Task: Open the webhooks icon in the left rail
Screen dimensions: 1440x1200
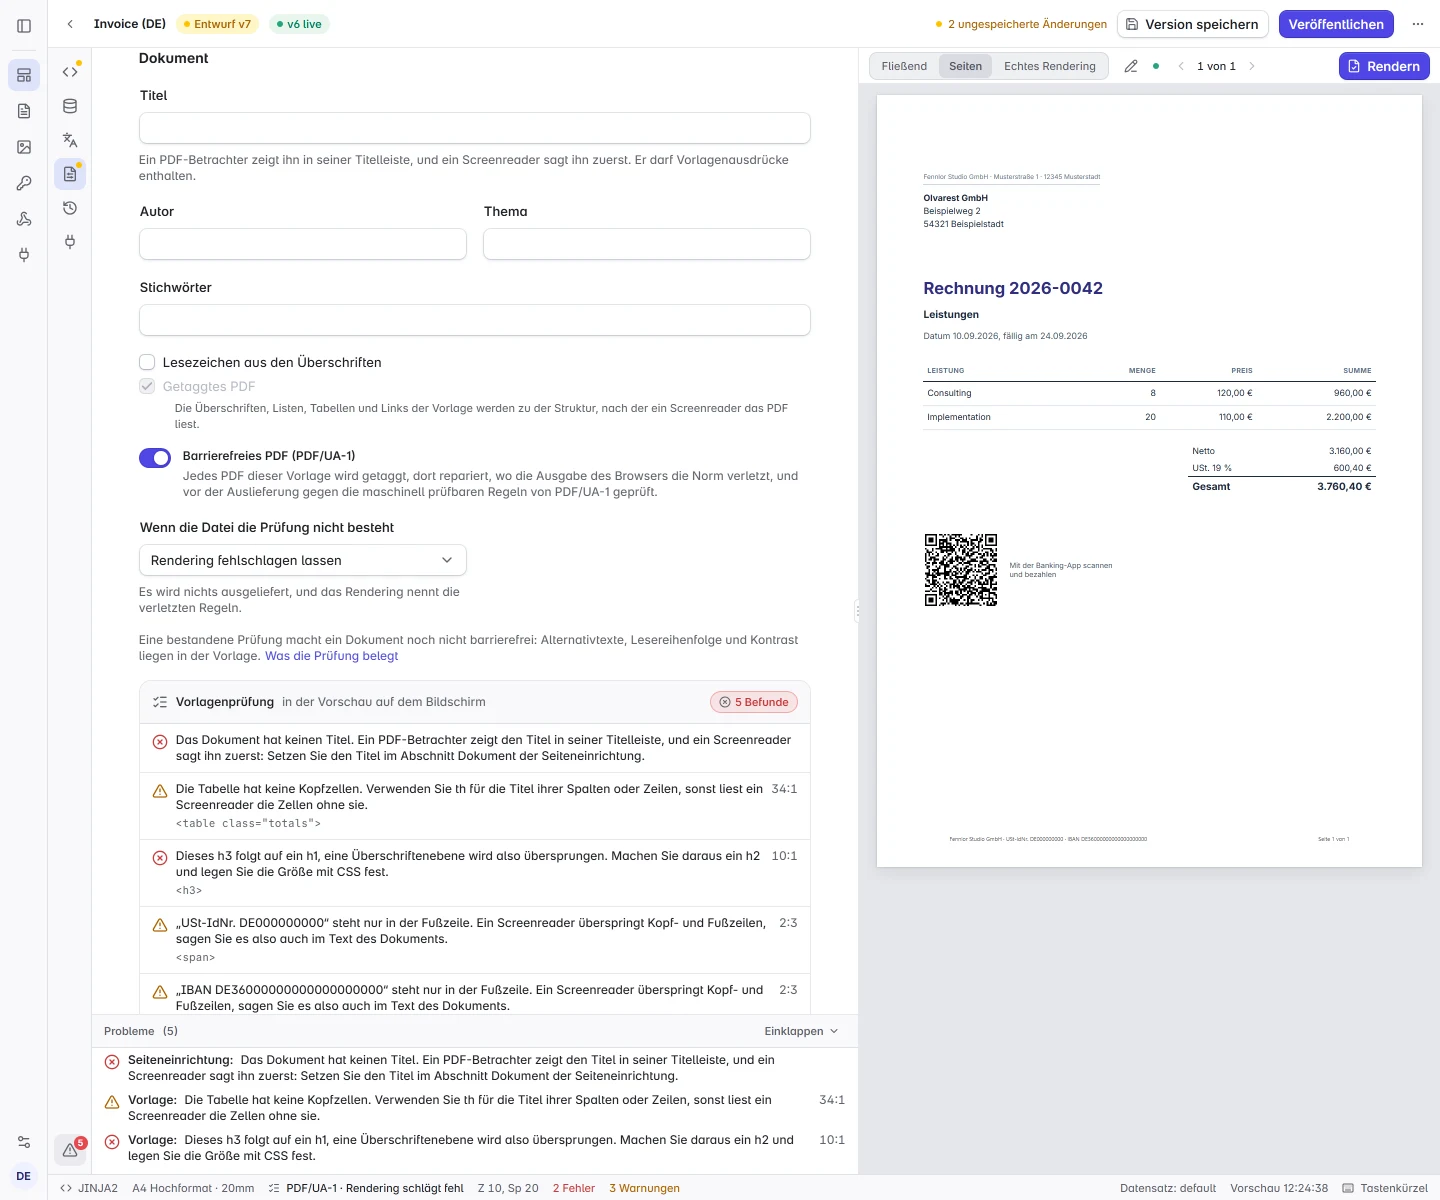Action: [x=24, y=219]
